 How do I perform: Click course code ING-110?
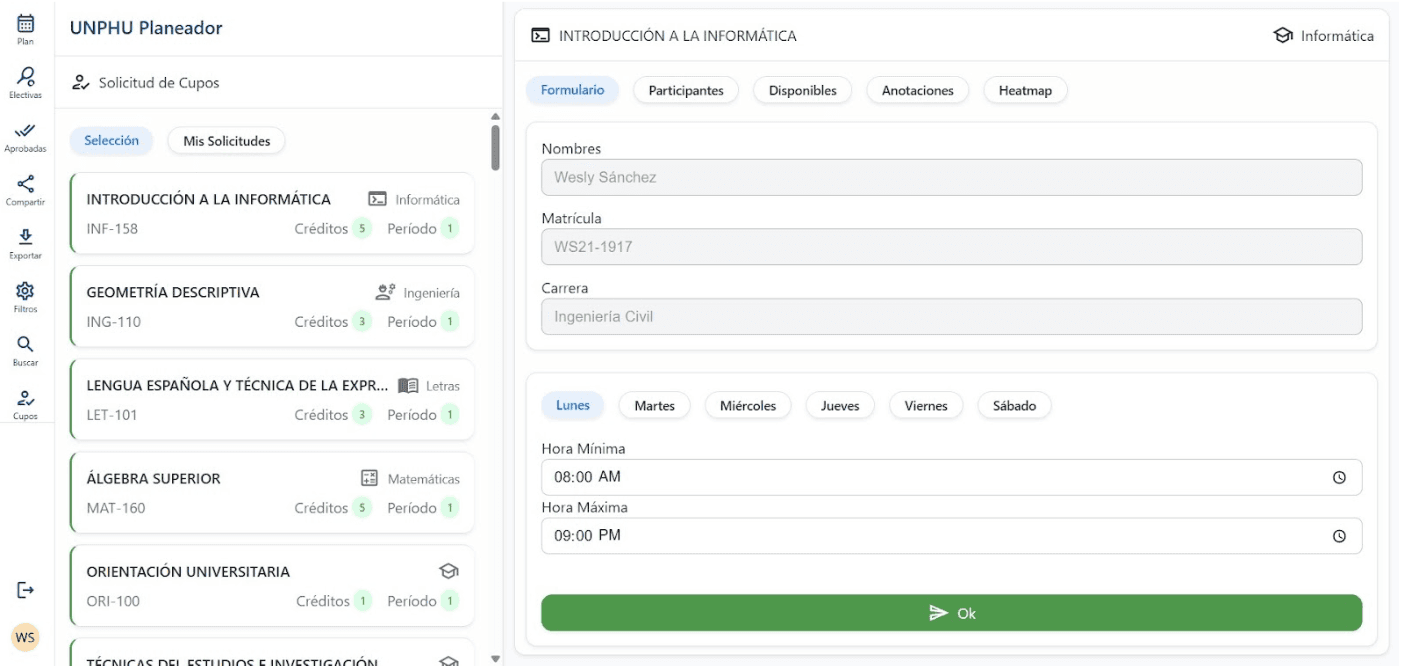coord(114,322)
